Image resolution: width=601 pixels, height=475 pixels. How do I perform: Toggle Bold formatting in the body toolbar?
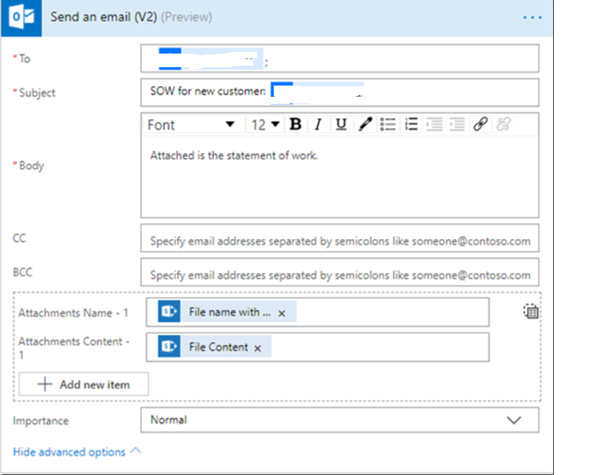[x=296, y=124]
